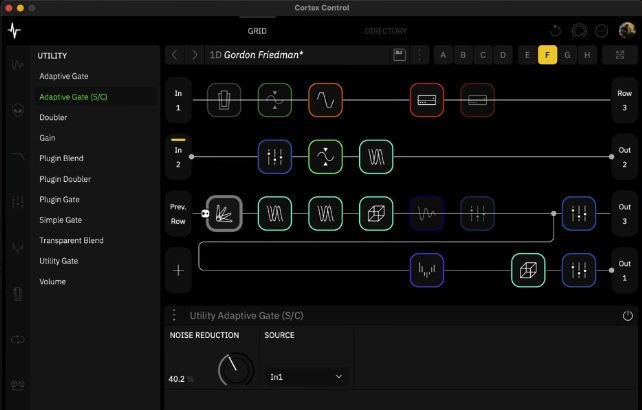Image resolution: width=642 pixels, height=410 pixels.
Task: Select the green compressor block in row In 2
Action: pyautogui.click(x=326, y=157)
